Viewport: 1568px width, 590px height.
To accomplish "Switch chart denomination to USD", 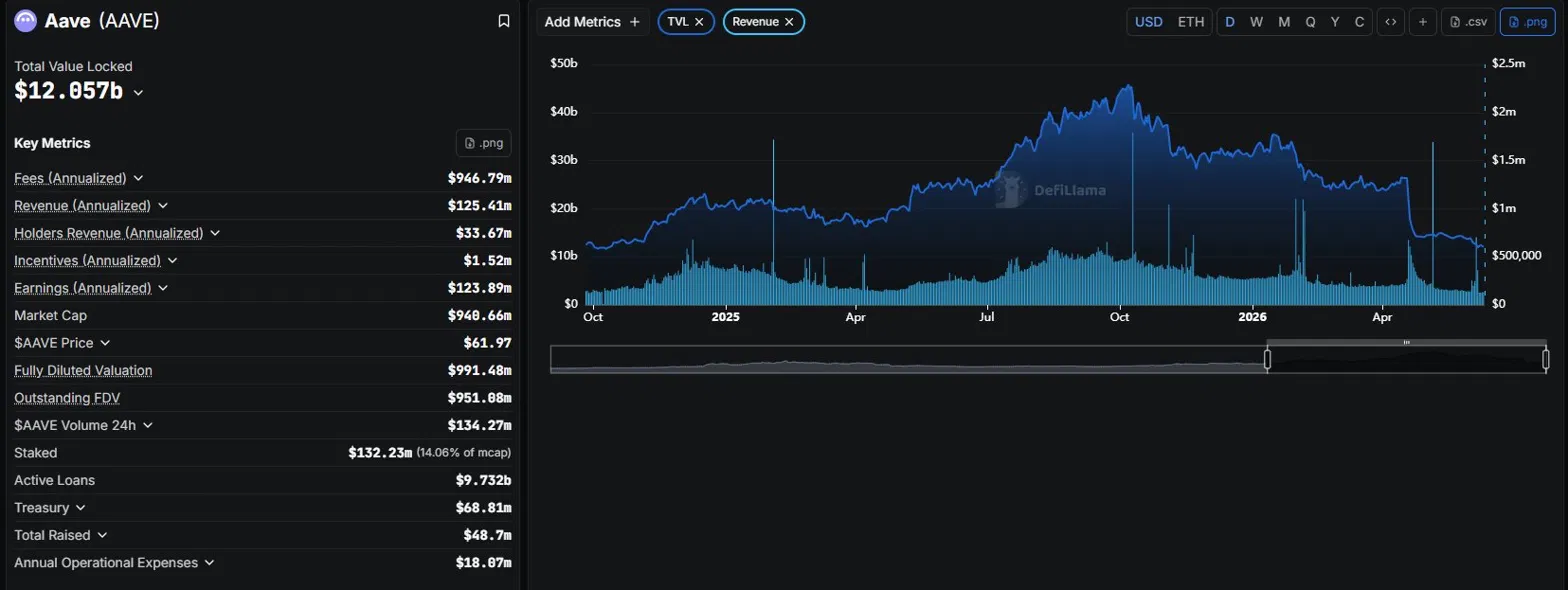I will click(1148, 21).
